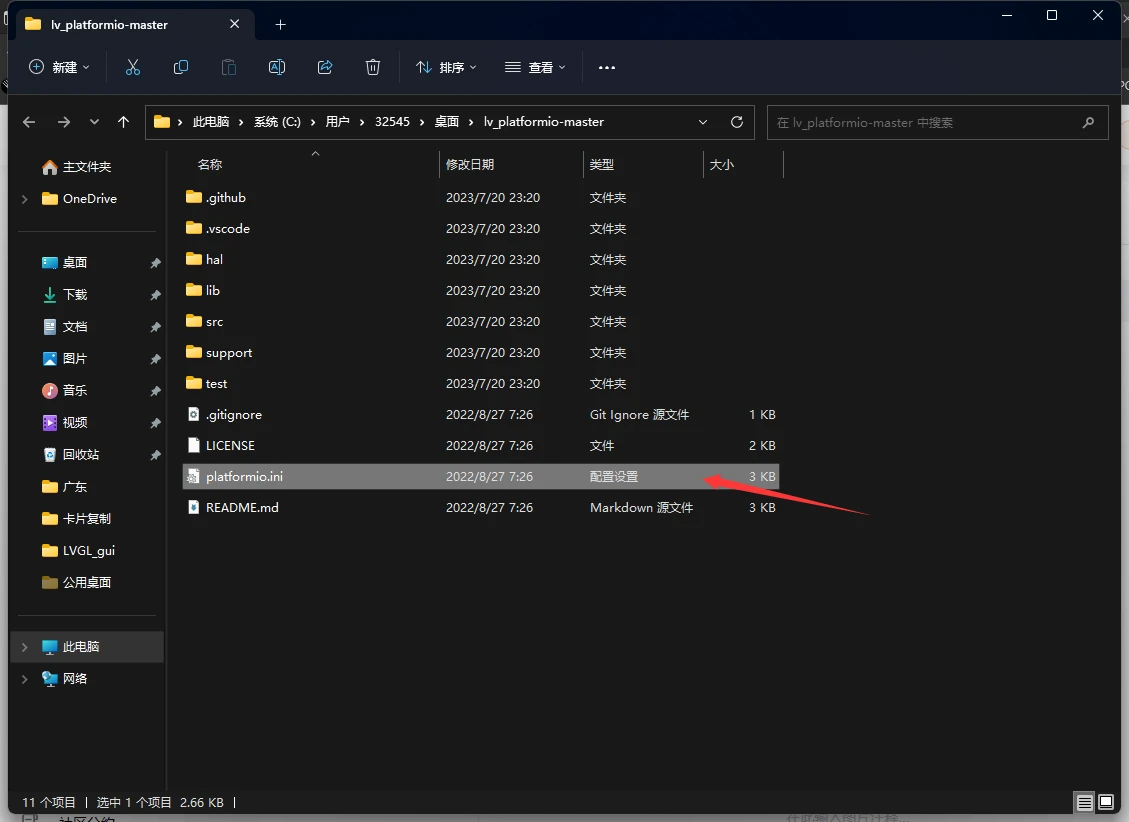Click 桌面 breadcrumb in address bar
This screenshot has width=1129, height=822.
446,122
